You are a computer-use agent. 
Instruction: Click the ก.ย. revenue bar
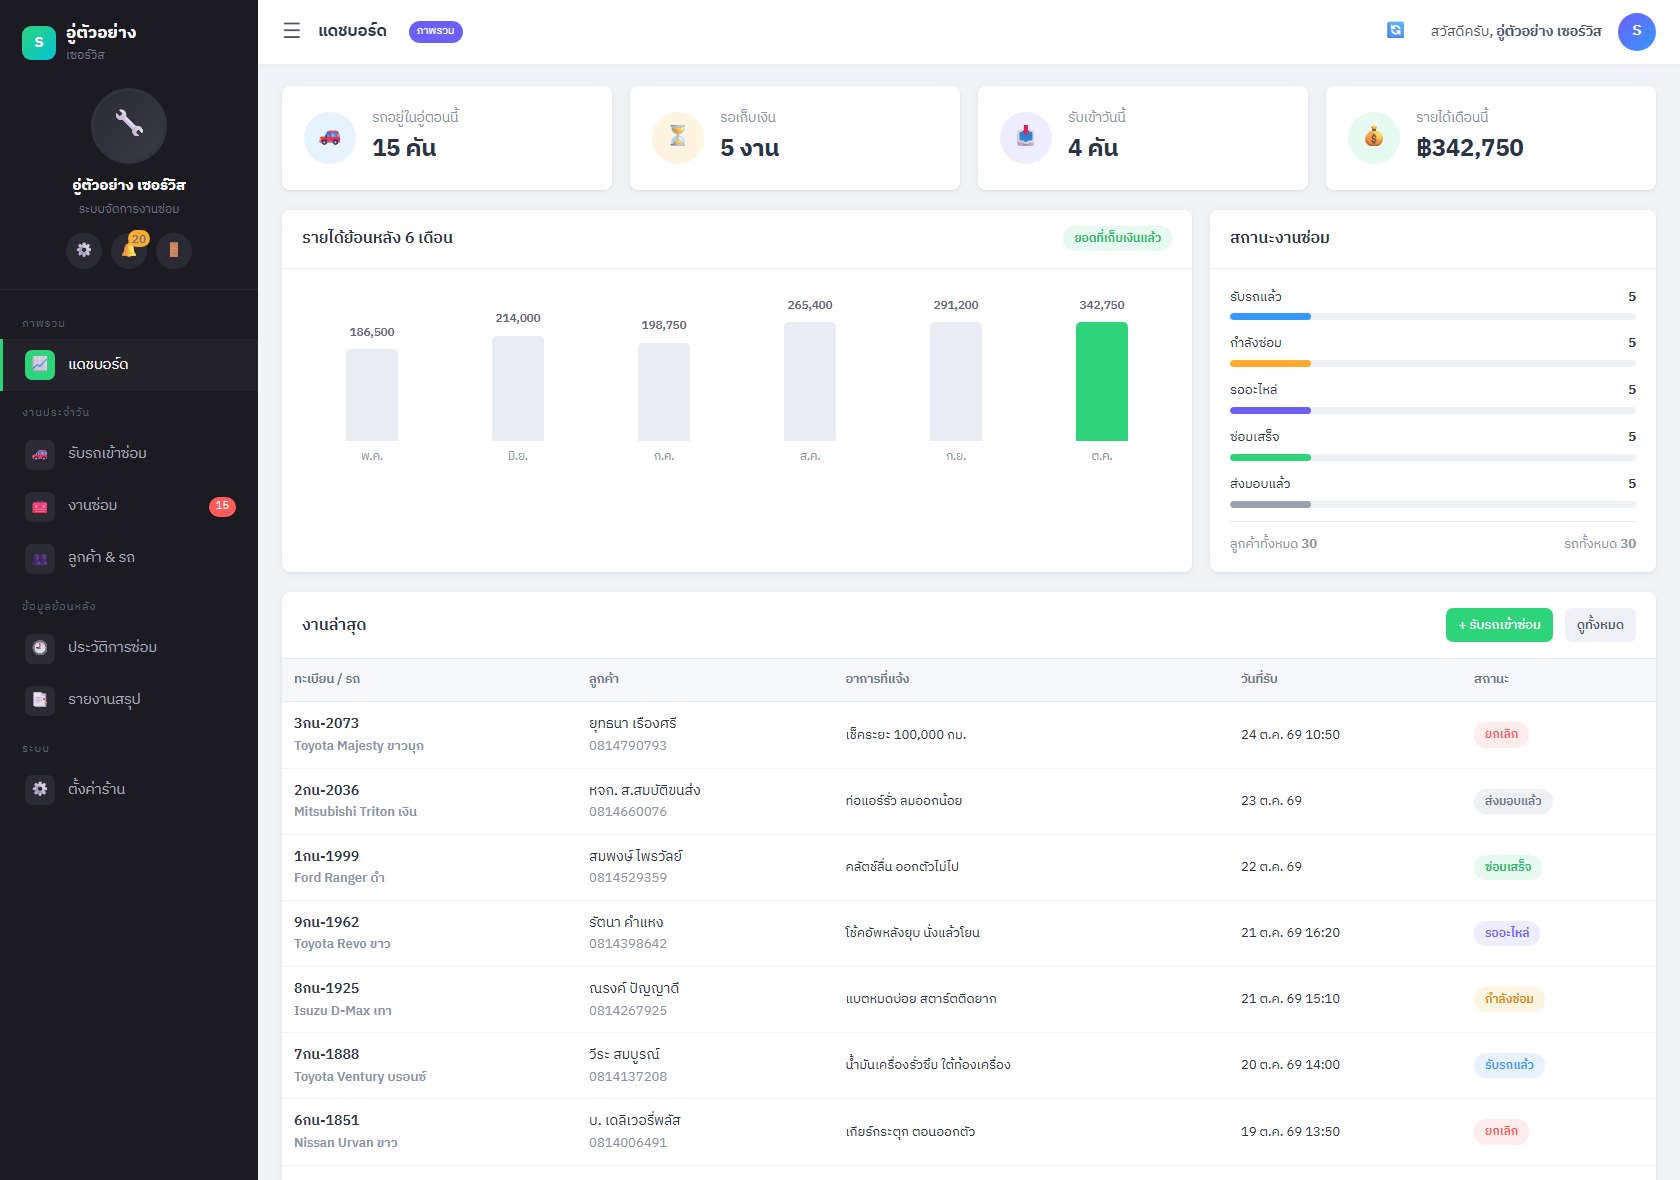[x=956, y=381]
